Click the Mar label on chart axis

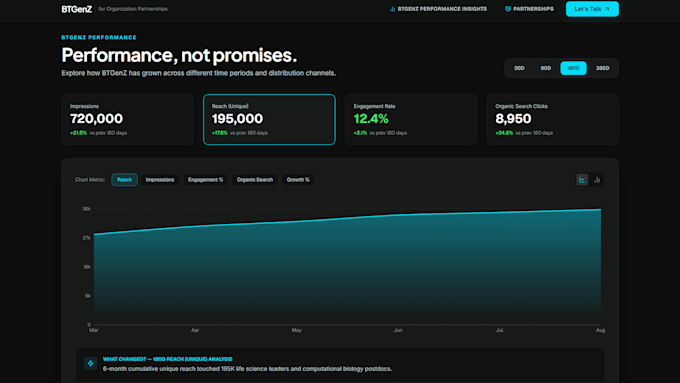pyautogui.click(x=94, y=330)
